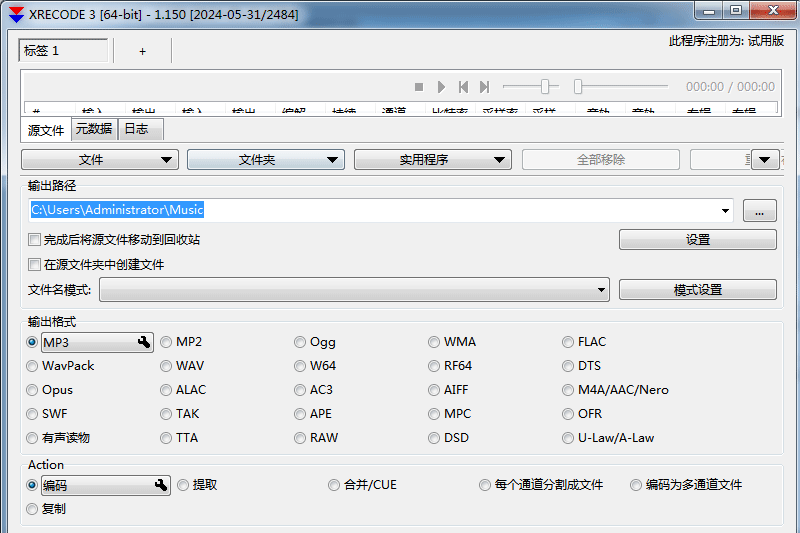Select MP3 output format radio

click(x=32, y=342)
